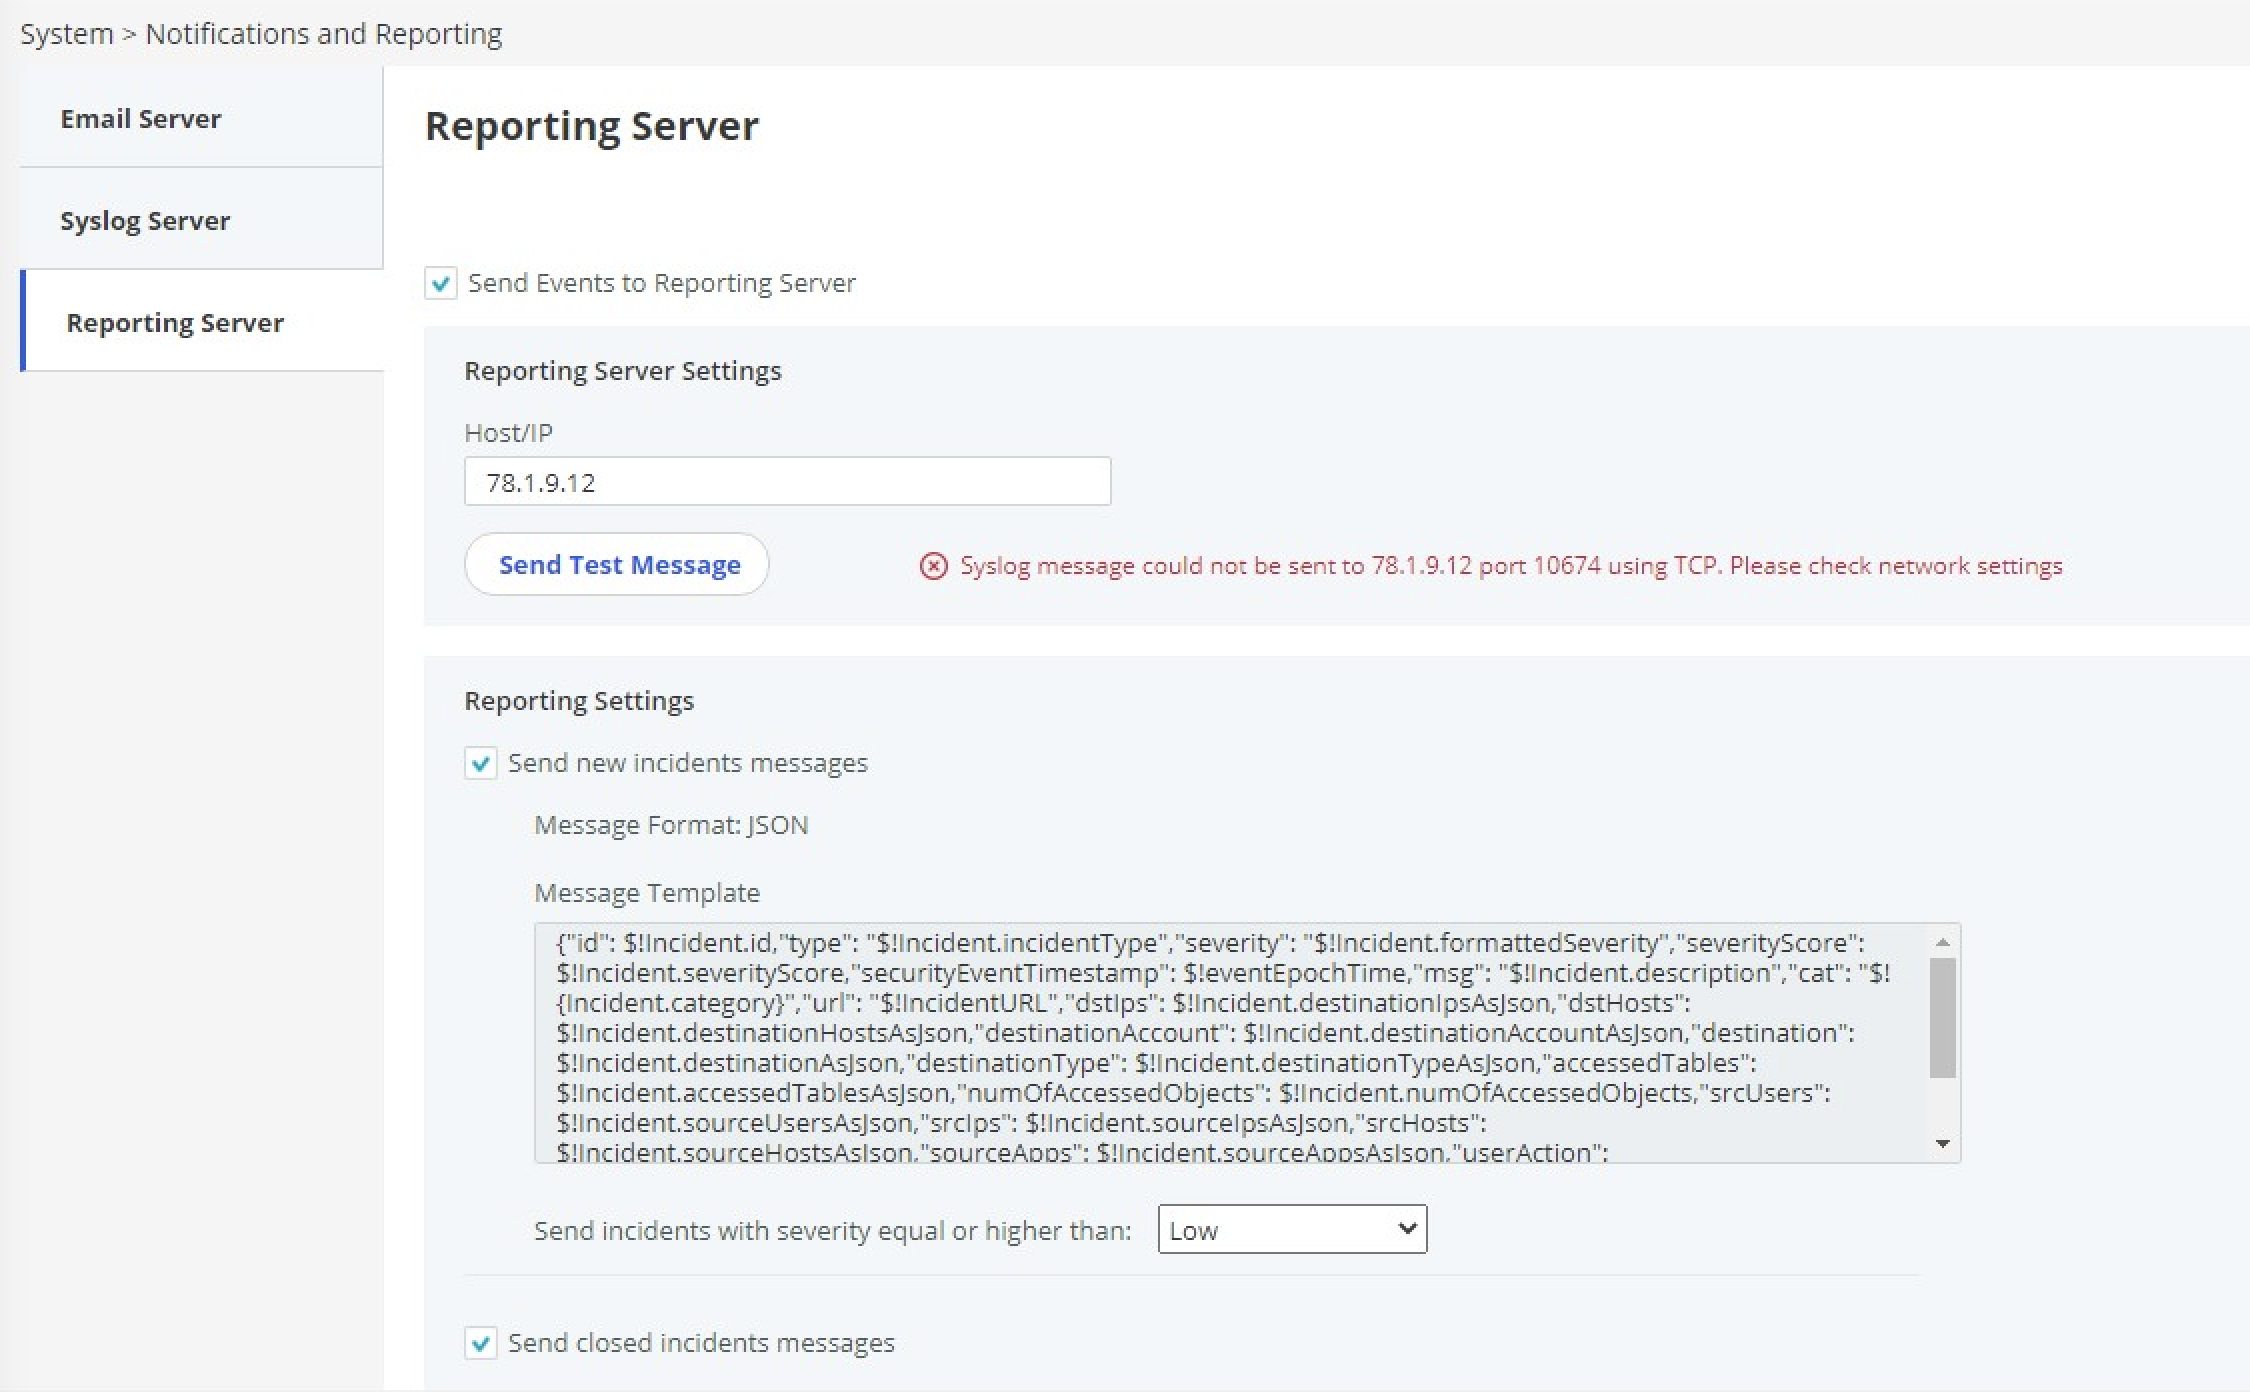Click the Send Events to Reporting Server label
2250x1392 pixels.
(661, 283)
